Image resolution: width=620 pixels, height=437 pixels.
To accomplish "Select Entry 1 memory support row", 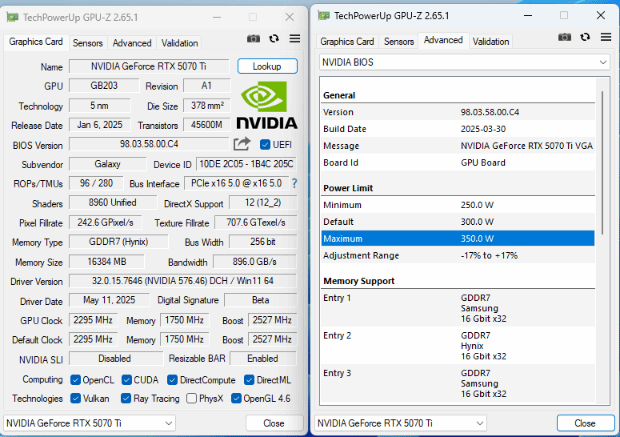I will coord(458,308).
